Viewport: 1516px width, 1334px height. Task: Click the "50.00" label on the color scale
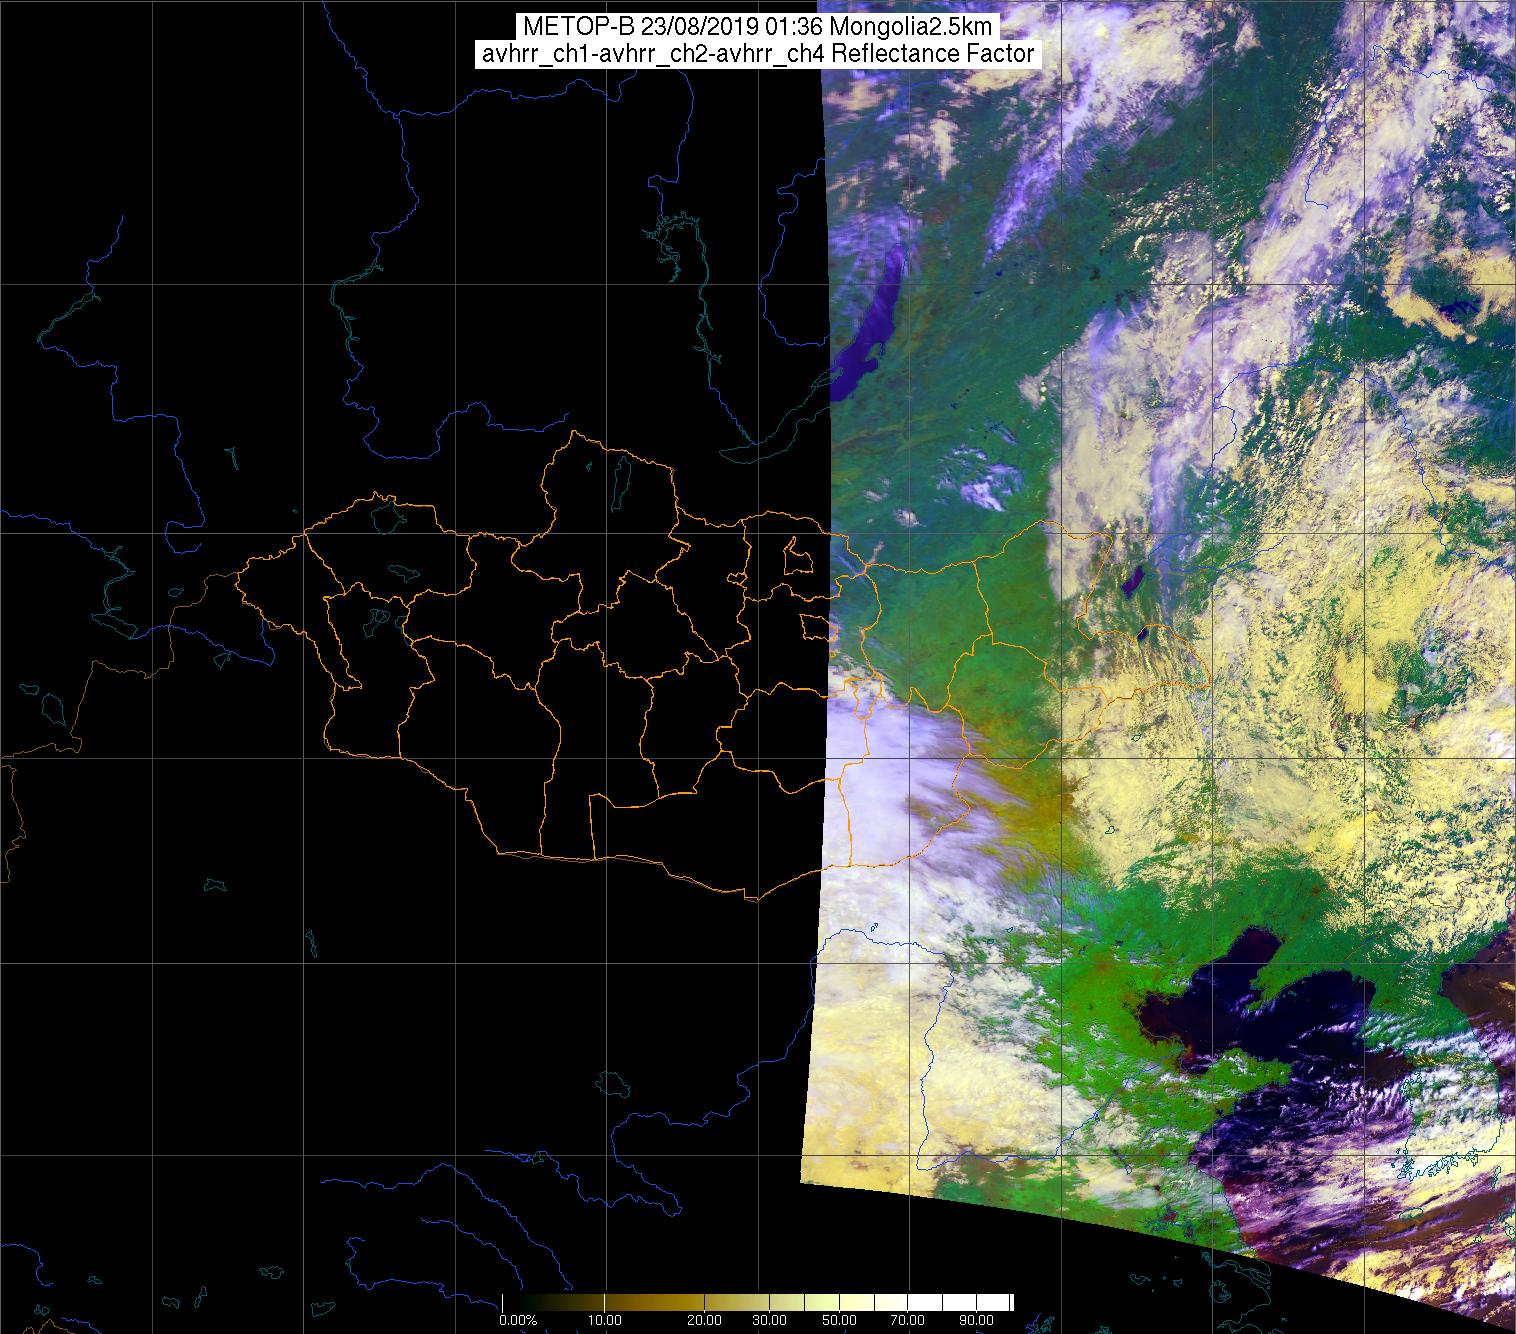coord(840,1321)
